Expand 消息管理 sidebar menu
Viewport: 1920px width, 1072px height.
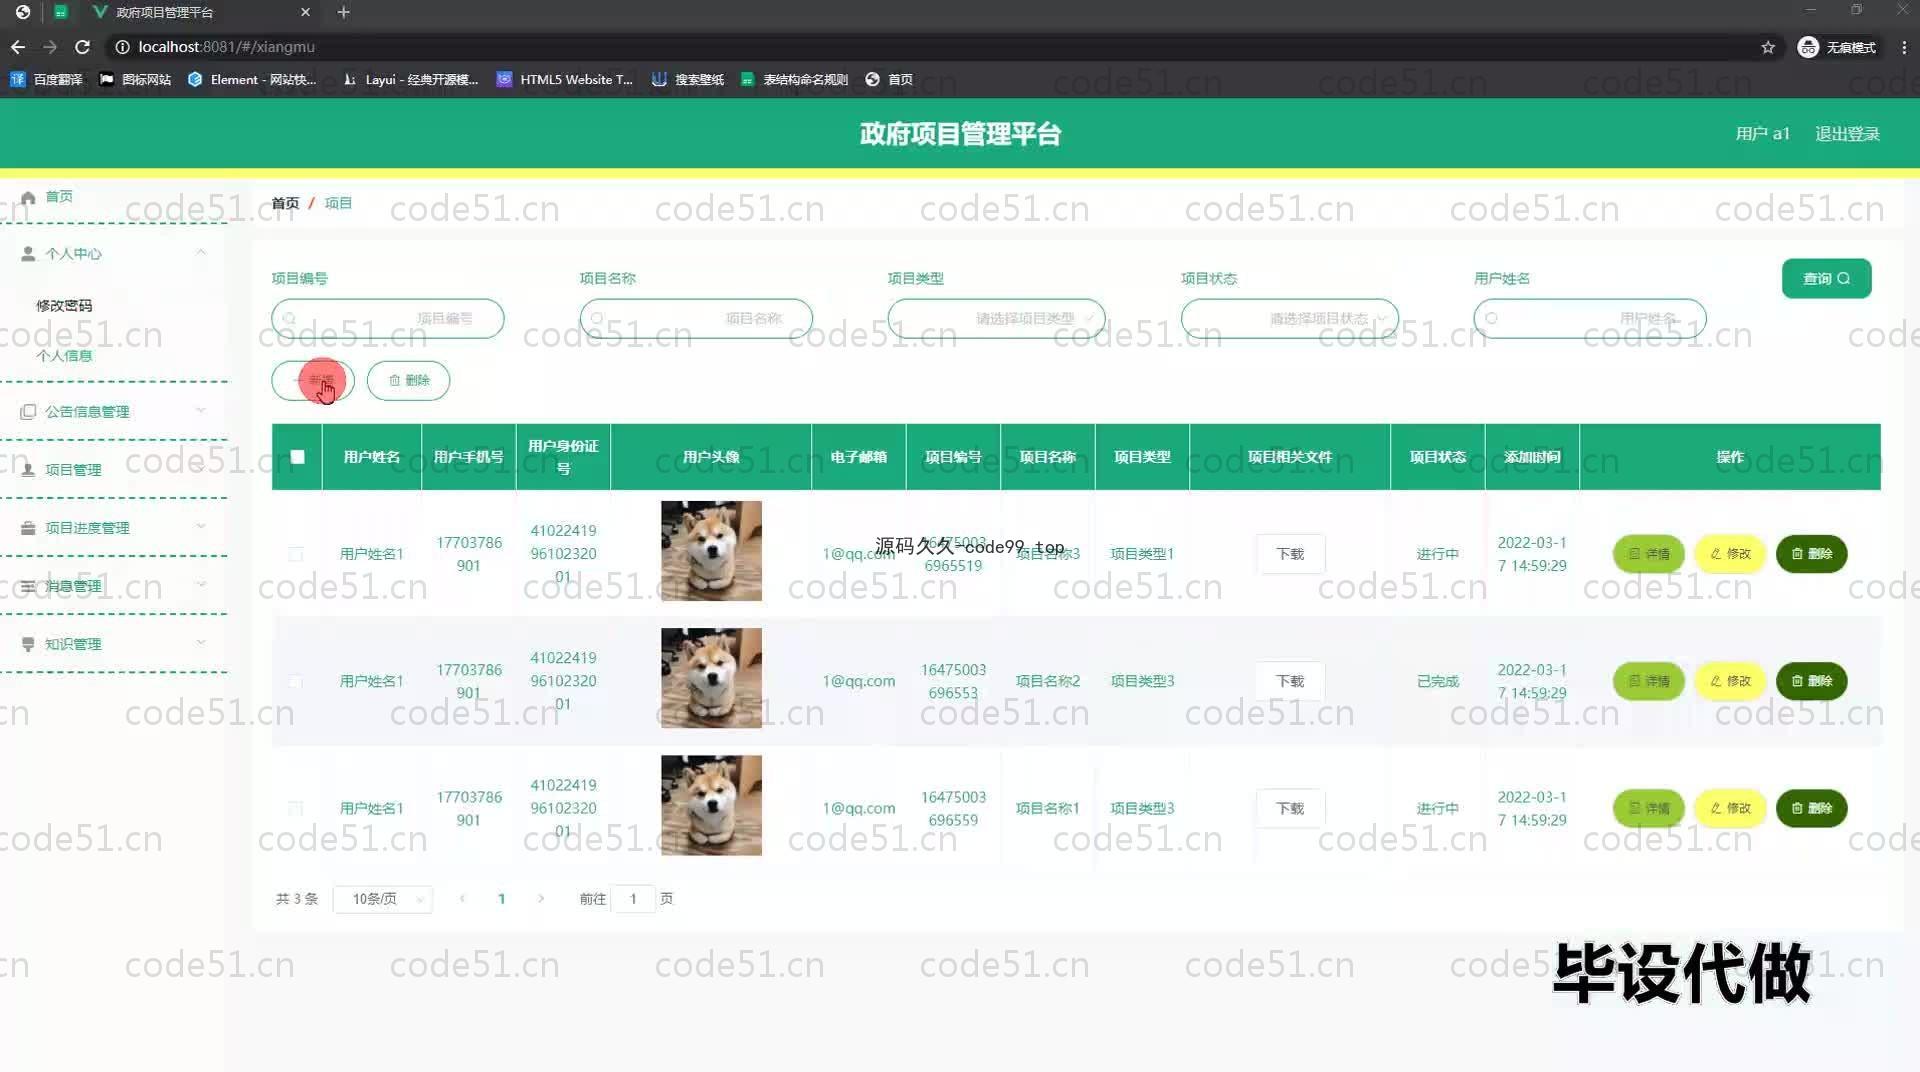114,585
